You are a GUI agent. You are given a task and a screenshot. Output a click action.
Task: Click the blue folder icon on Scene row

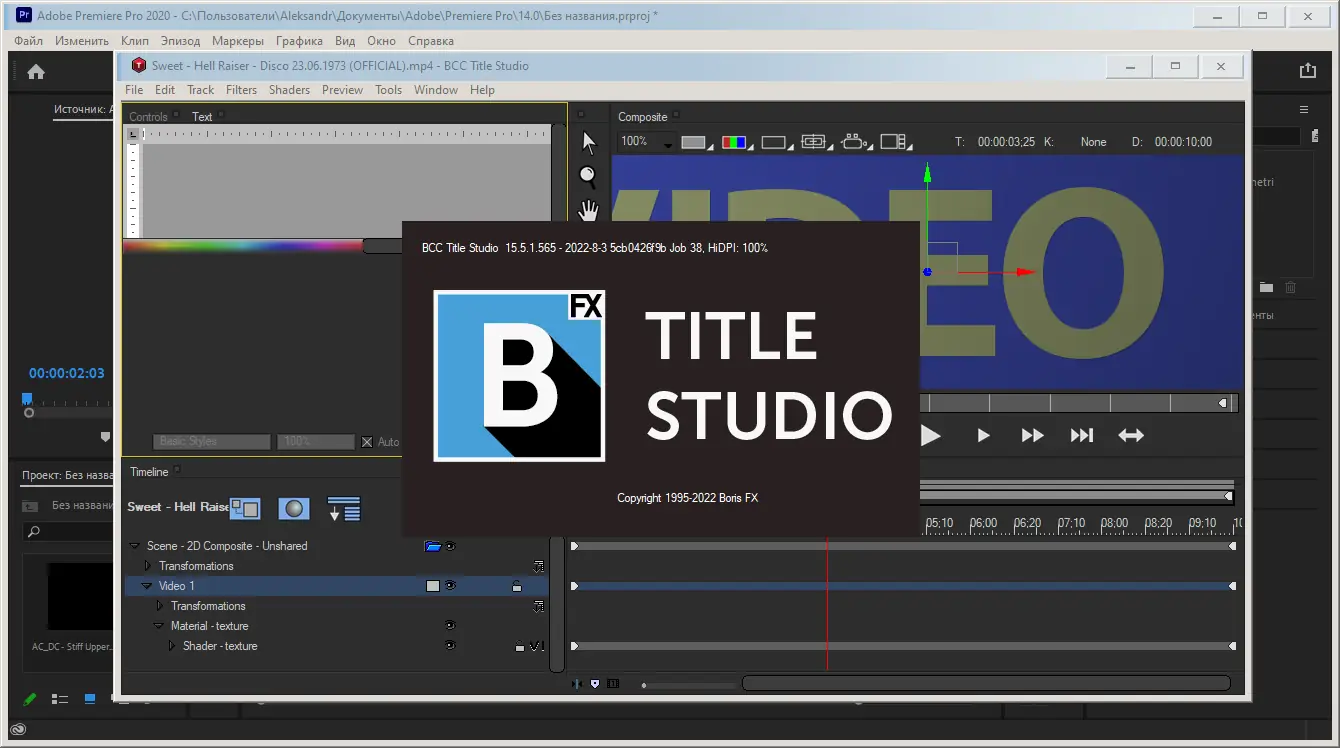coord(432,546)
